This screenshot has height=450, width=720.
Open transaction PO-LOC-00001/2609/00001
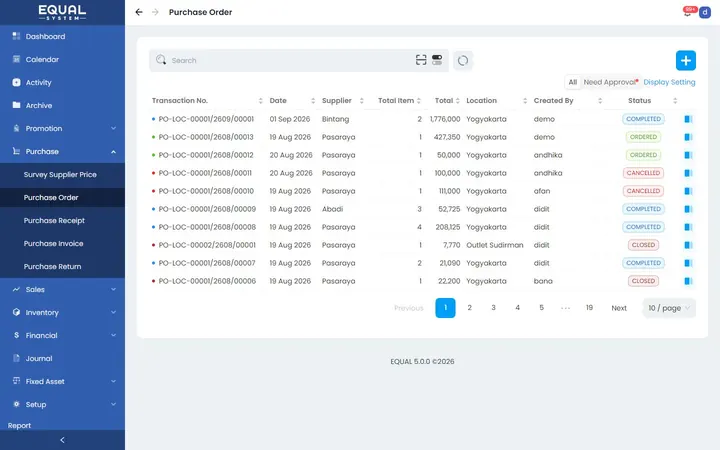point(206,119)
